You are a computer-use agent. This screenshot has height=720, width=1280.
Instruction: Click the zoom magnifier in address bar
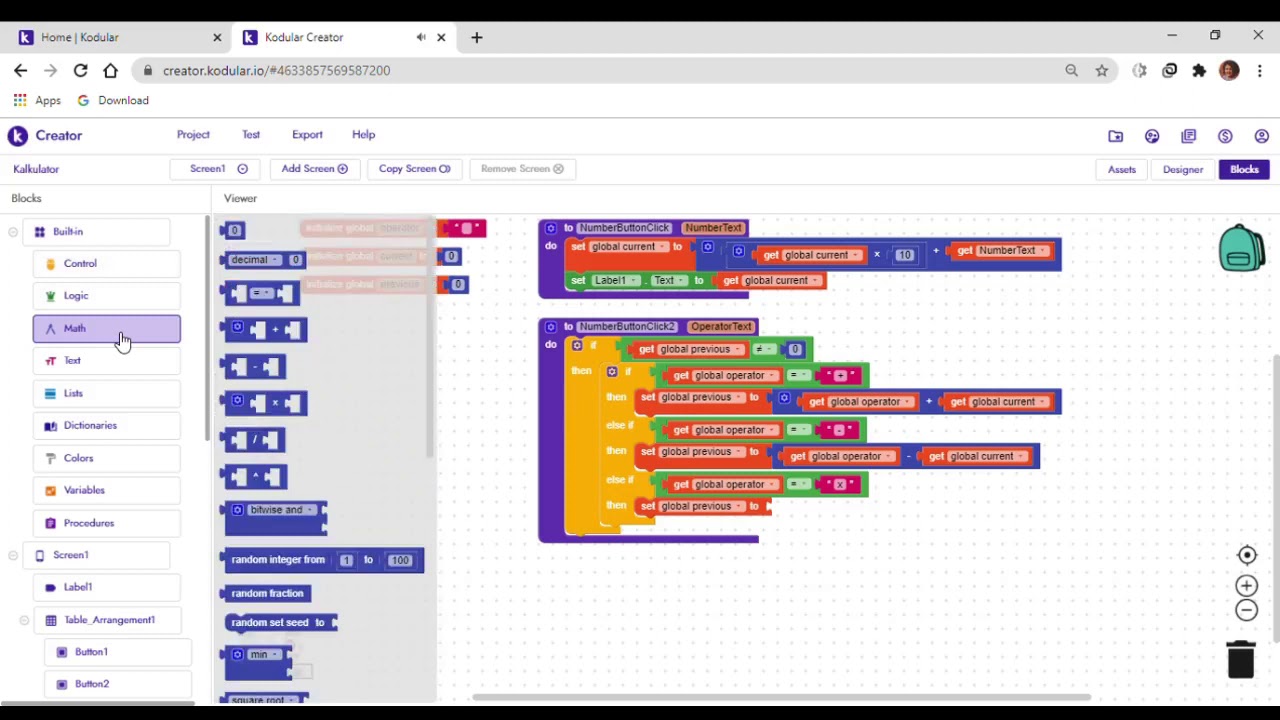1071,70
